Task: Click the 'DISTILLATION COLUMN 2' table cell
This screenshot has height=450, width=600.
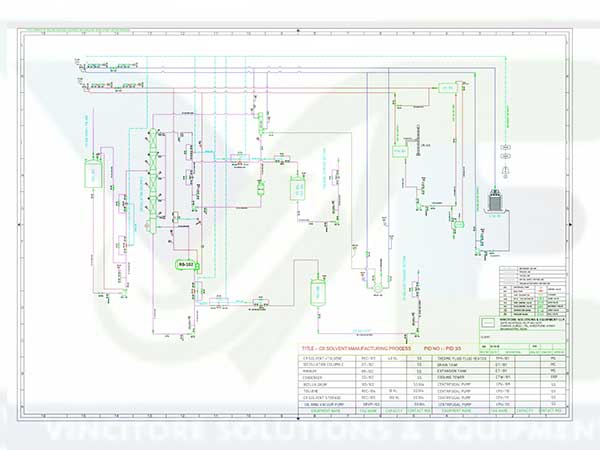Action: click(x=327, y=365)
